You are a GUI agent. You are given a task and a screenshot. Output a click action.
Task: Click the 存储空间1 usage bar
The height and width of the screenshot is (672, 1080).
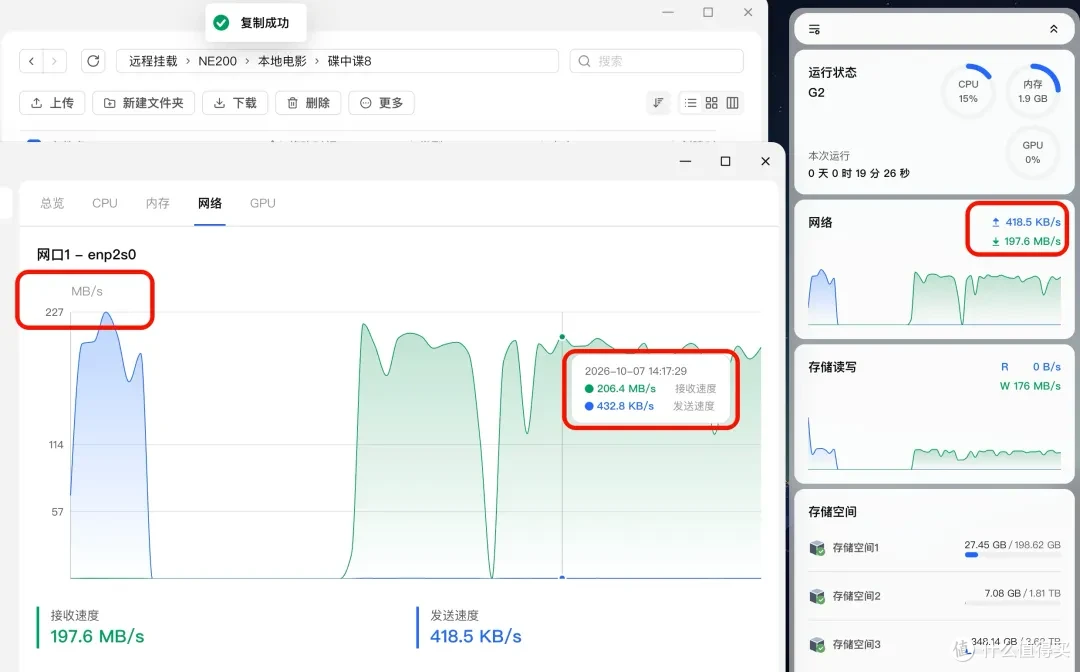click(1012, 555)
